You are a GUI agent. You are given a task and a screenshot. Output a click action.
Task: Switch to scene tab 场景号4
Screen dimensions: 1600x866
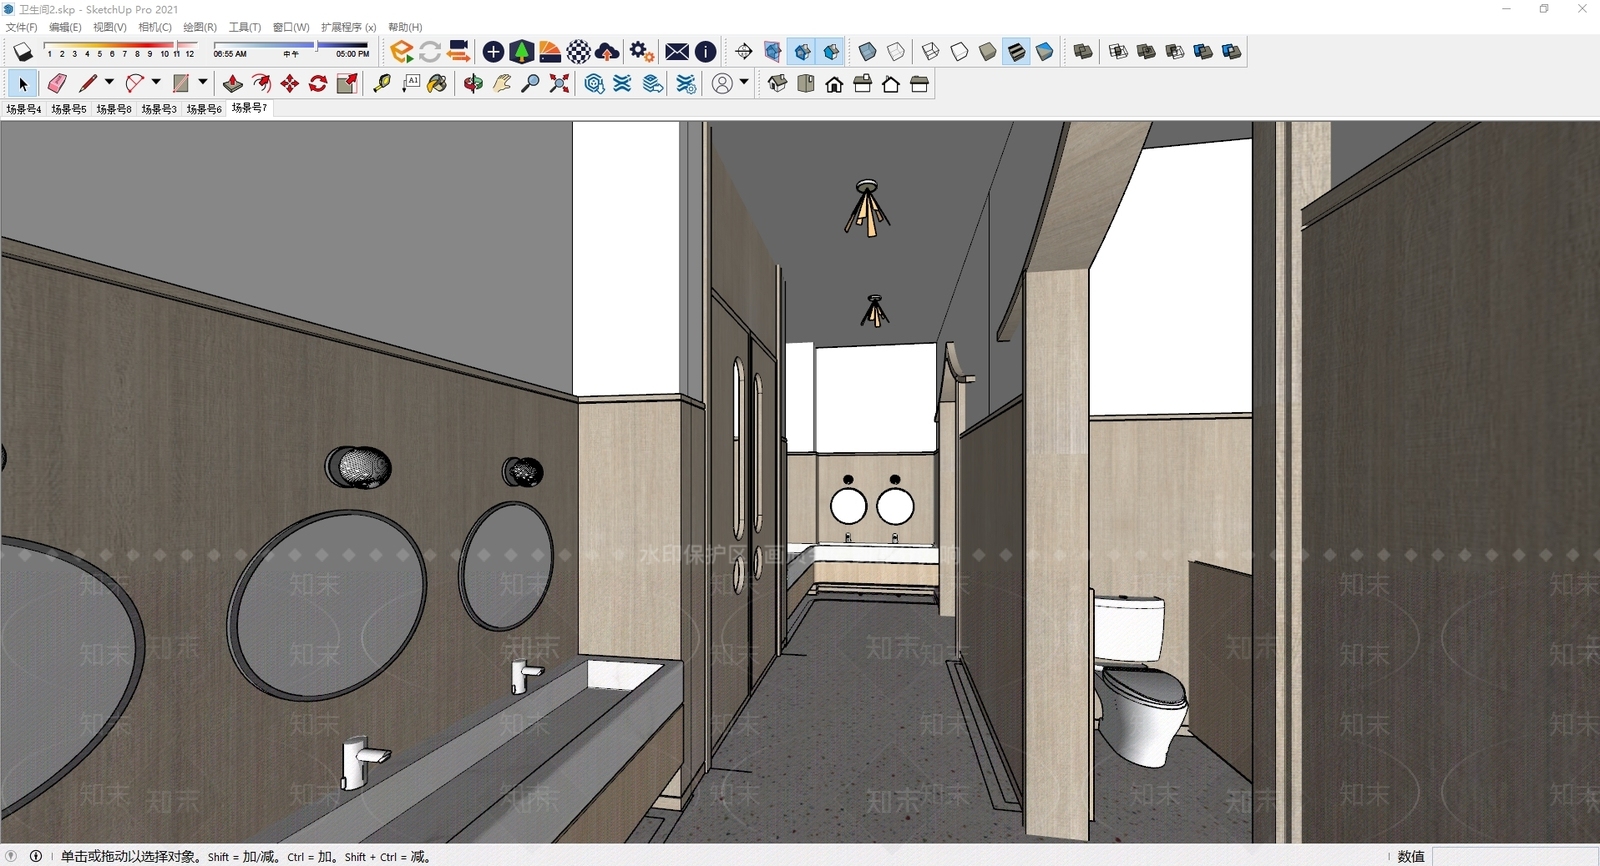click(x=24, y=109)
